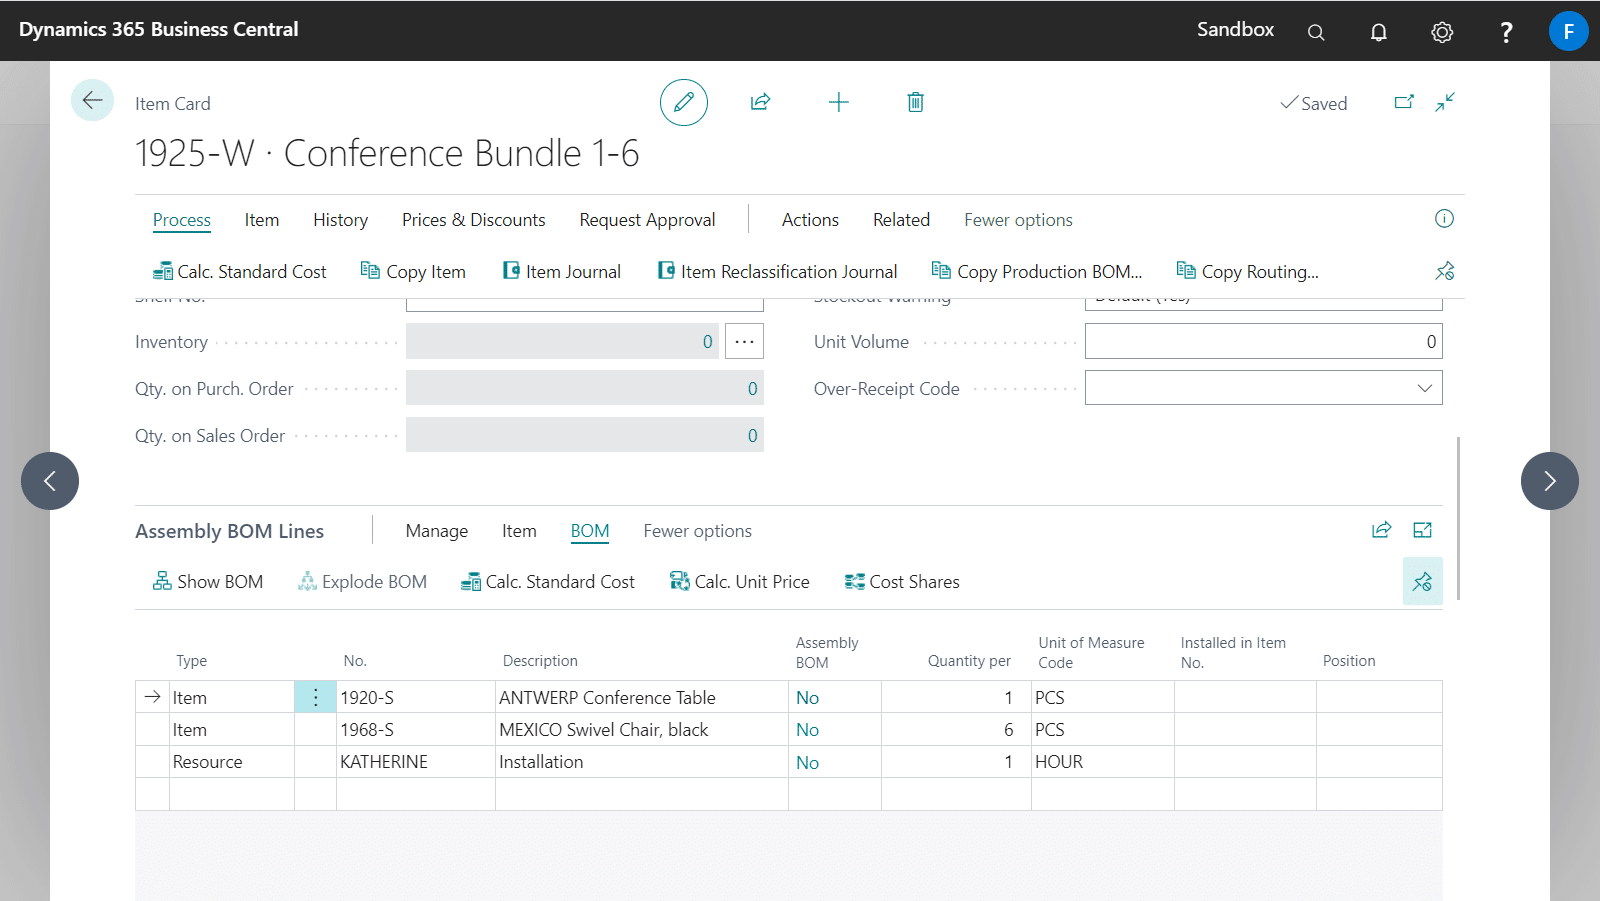The height and width of the screenshot is (901, 1600).
Task: Click Show BOM
Action: pyautogui.click(x=208, y=582)
